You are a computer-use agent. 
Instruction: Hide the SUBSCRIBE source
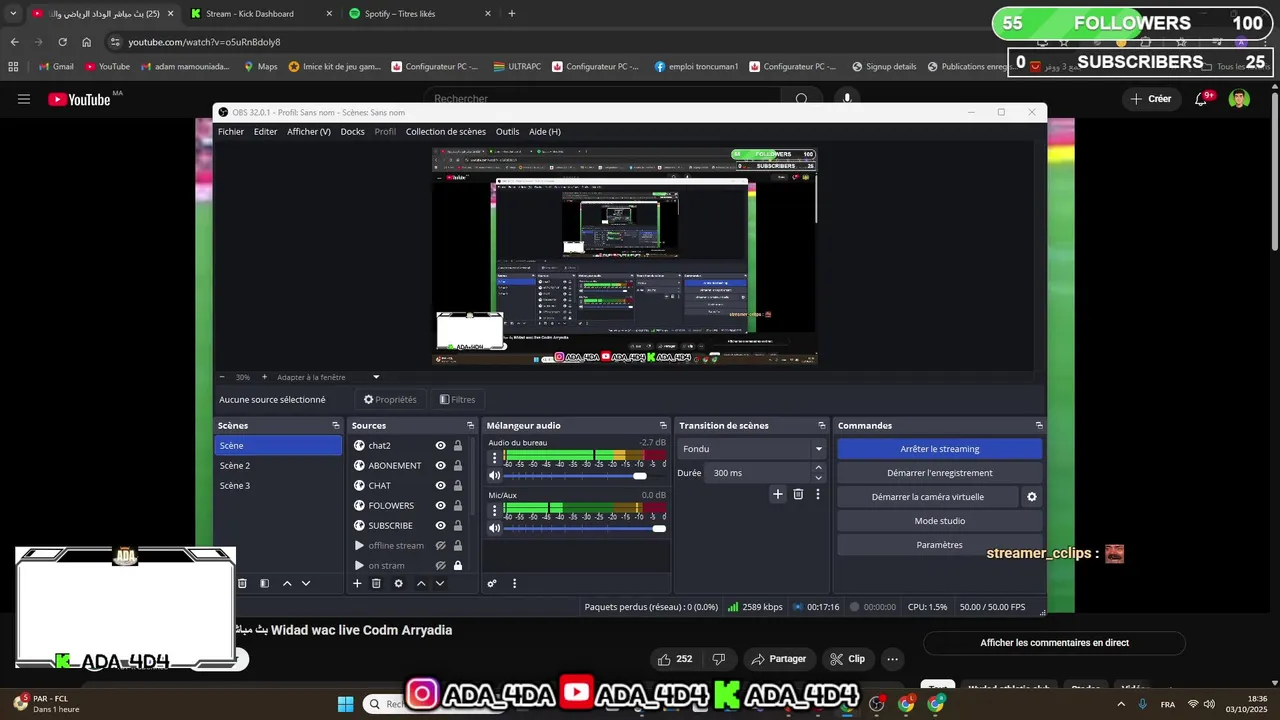(x=440, y=526)
